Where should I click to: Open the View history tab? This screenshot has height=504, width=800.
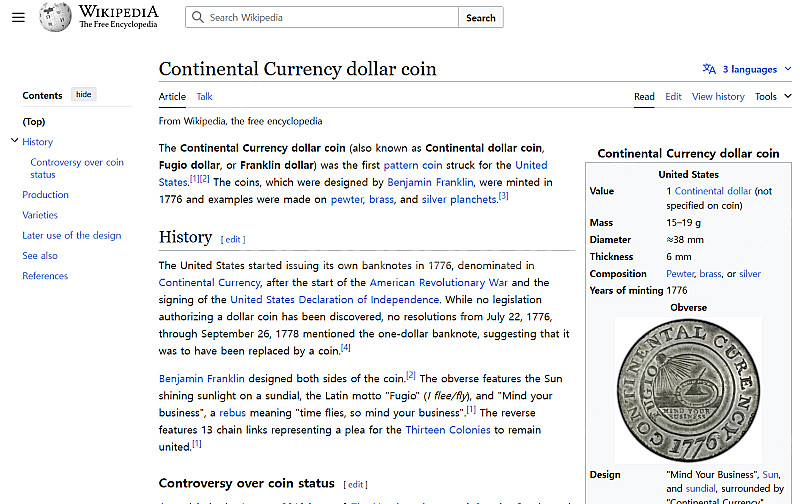tap(718, 96)
